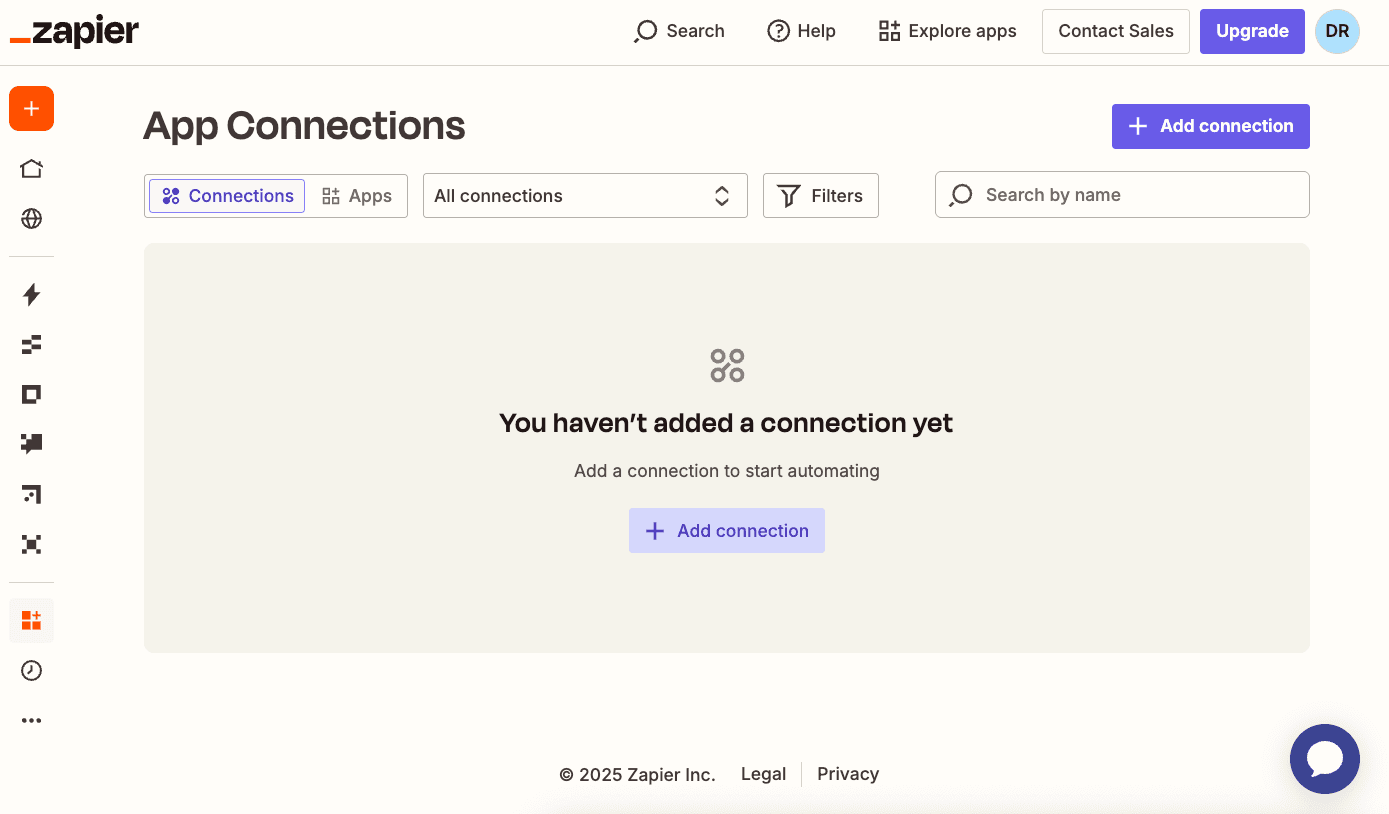Select the Connections tab
Screen dimensions: 1389x814
(x=226, y=195)
